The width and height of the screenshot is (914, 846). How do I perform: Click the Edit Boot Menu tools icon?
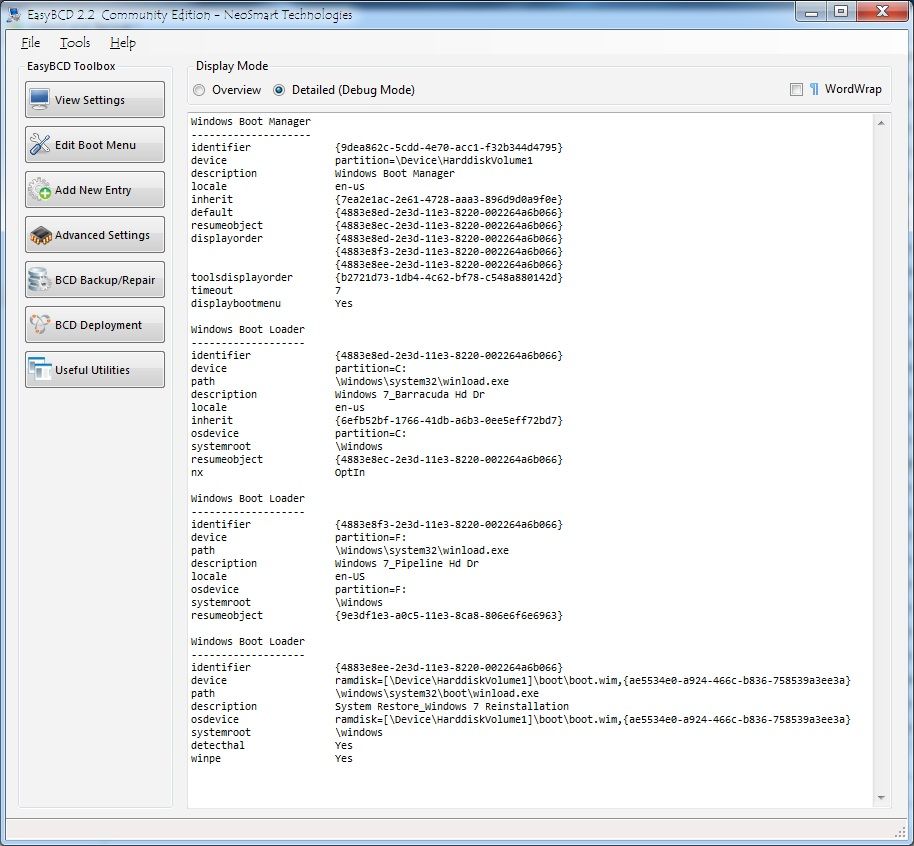click(40, 144)
